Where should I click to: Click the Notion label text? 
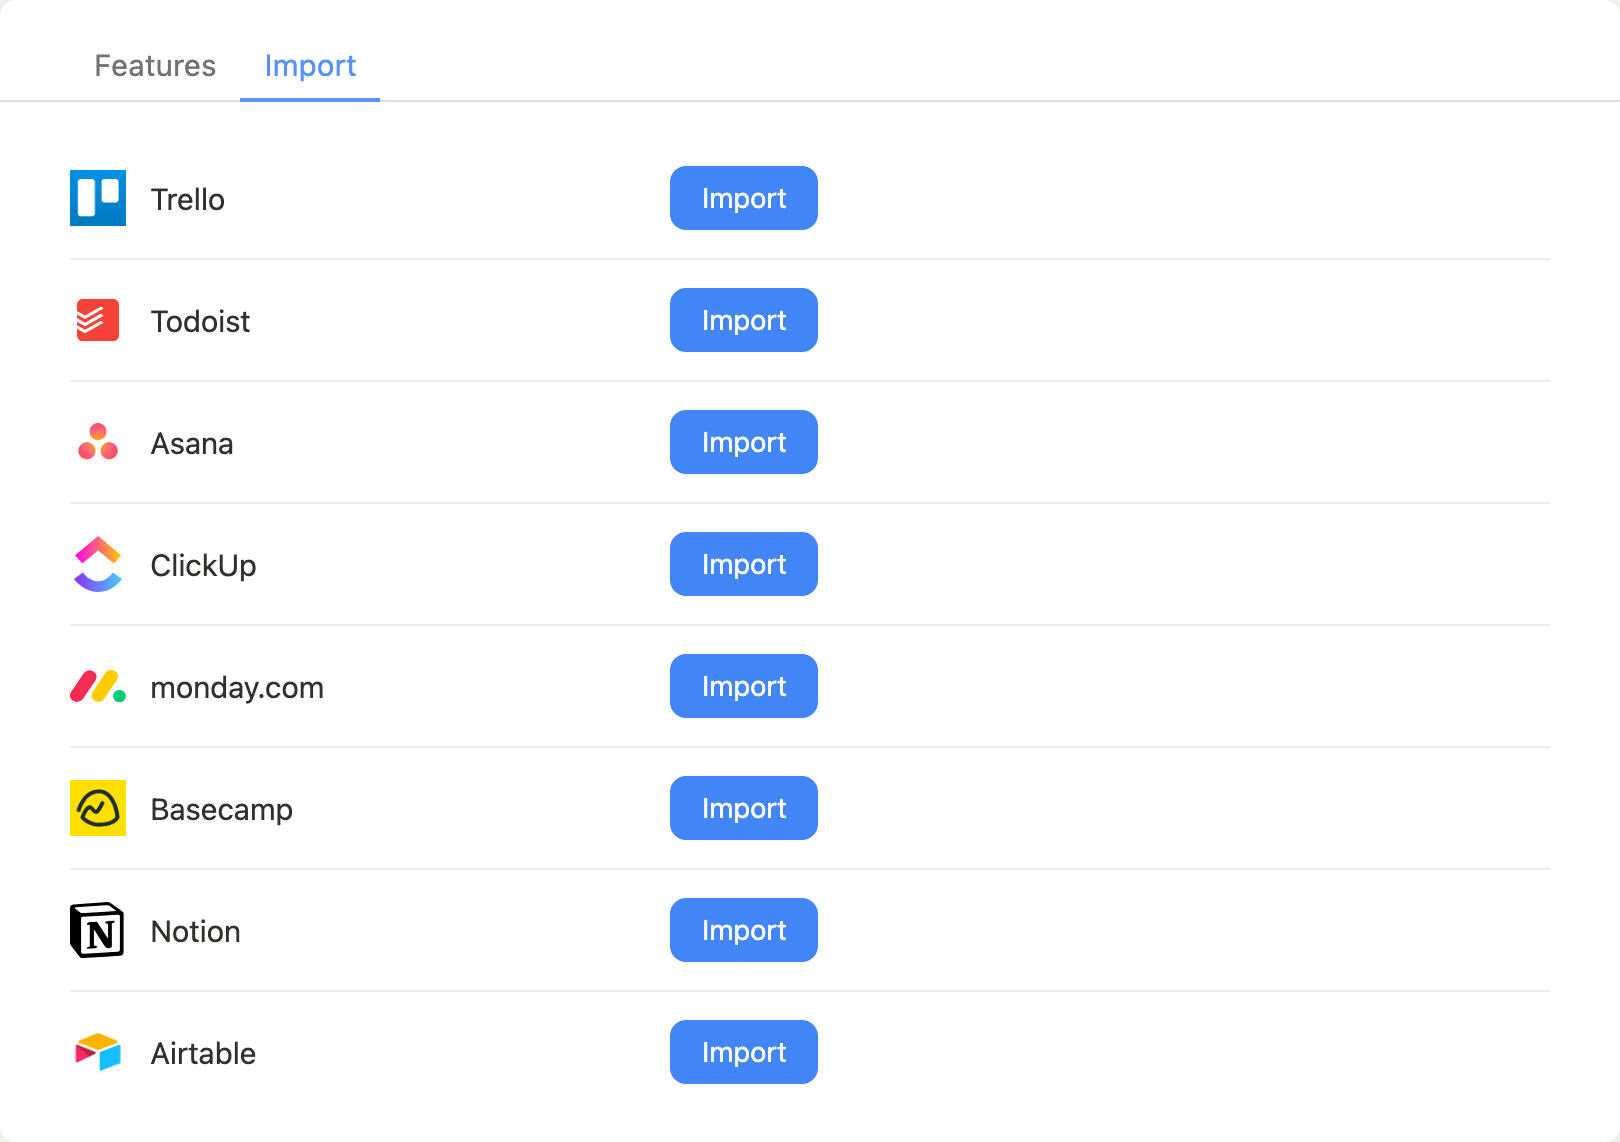(x=195, y=931)
